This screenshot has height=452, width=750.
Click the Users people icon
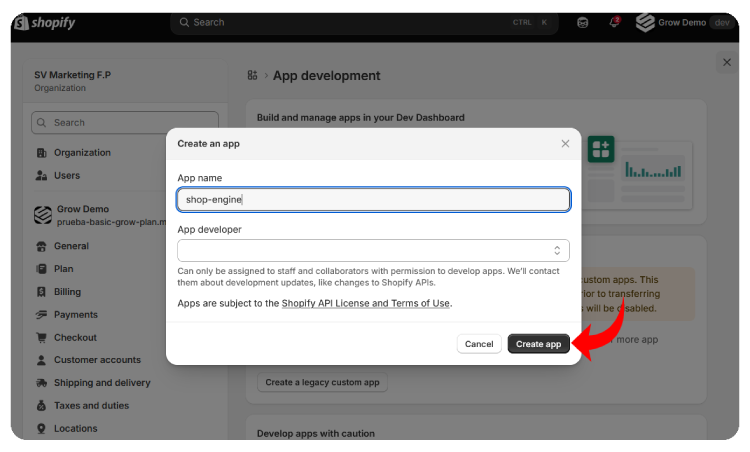pos(42,176)
